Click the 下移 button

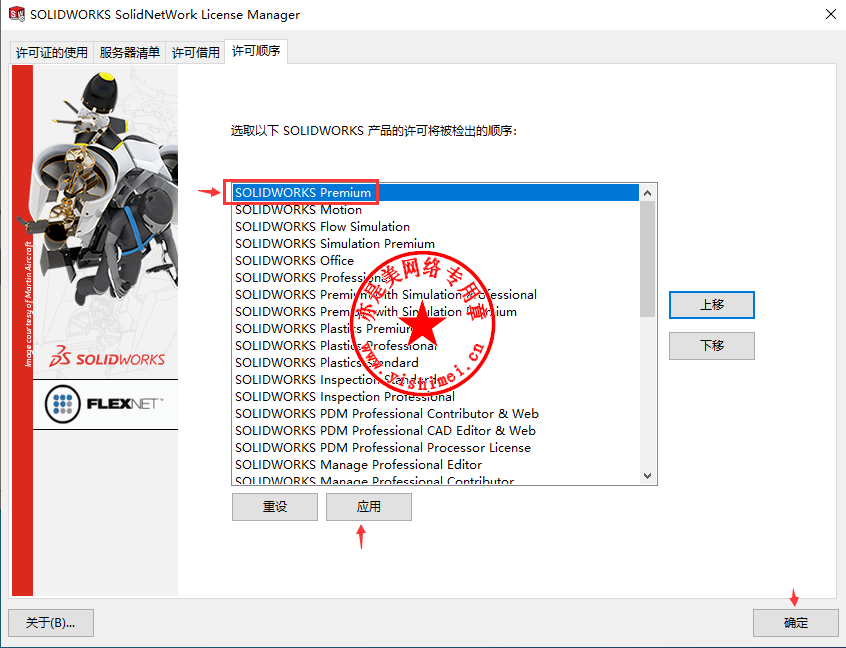[712, 345]
